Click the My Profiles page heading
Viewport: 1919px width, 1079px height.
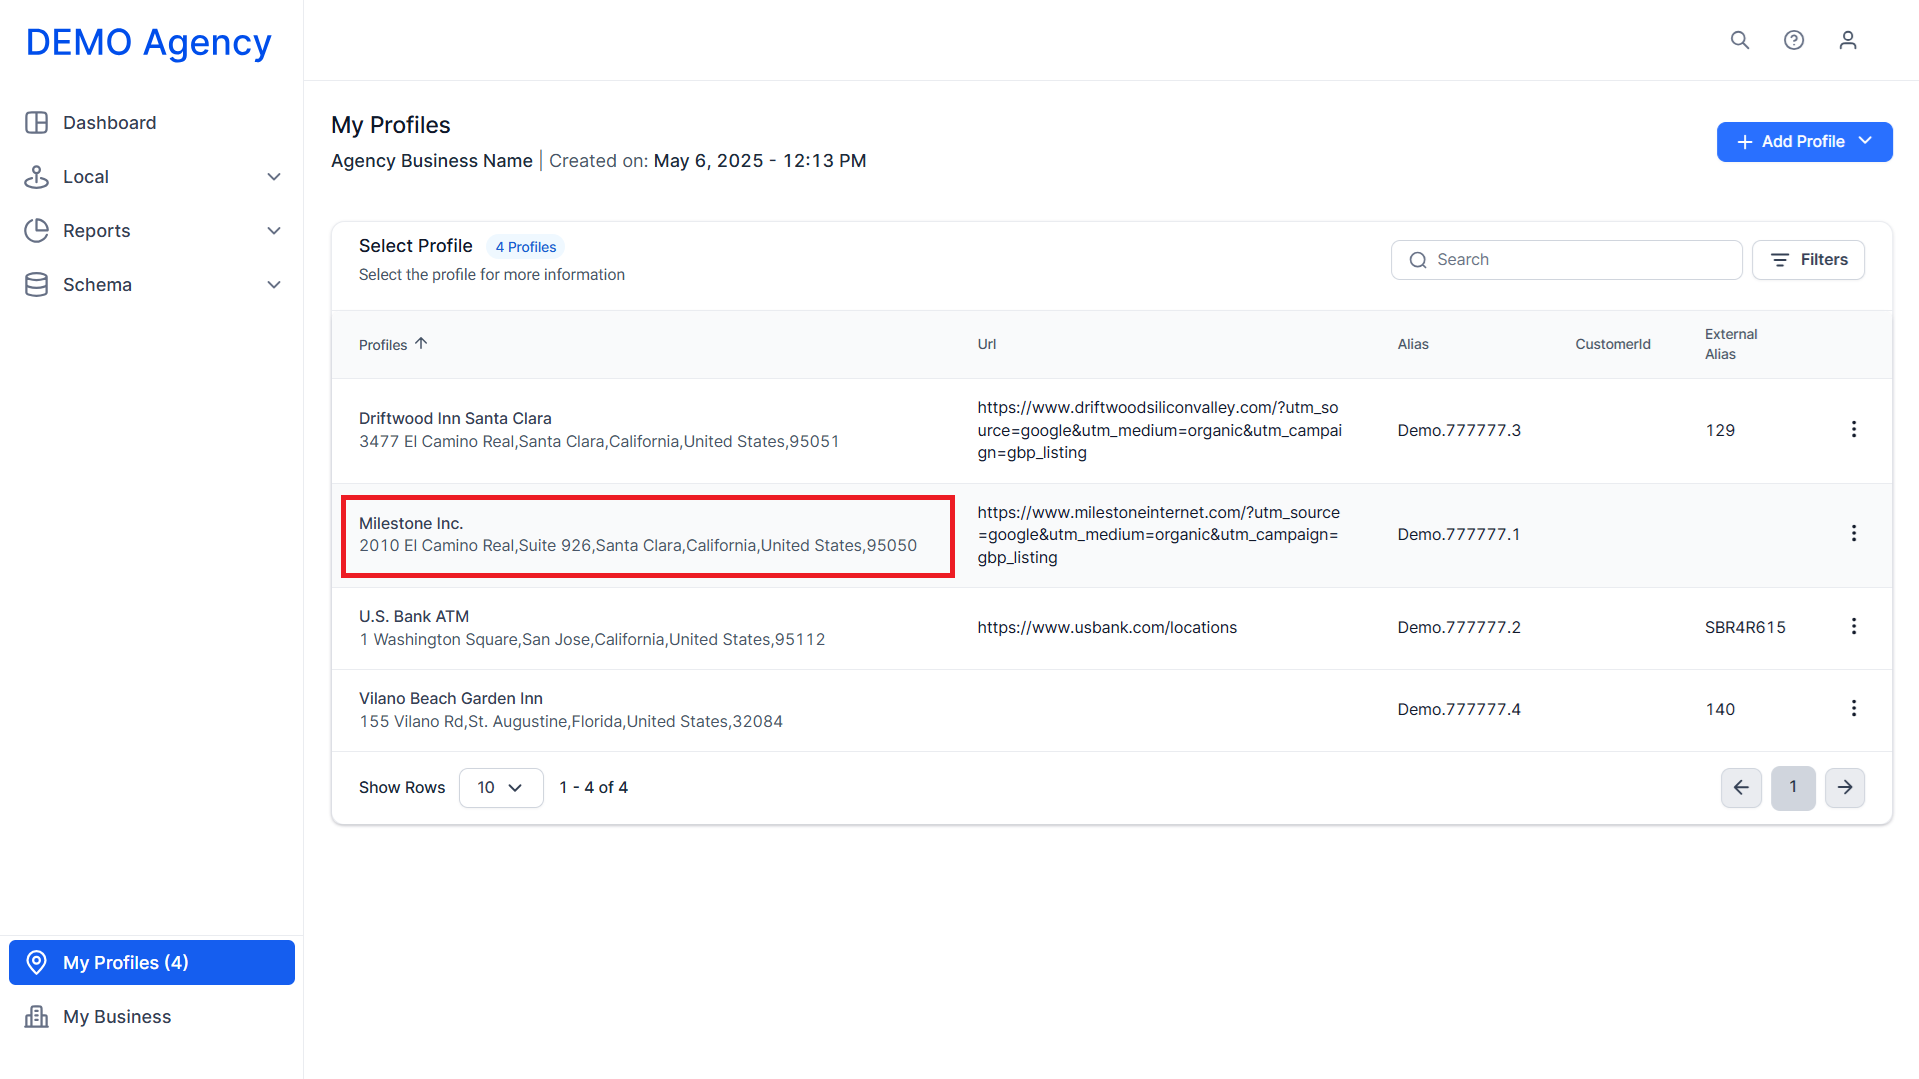(x=391, y=125)
